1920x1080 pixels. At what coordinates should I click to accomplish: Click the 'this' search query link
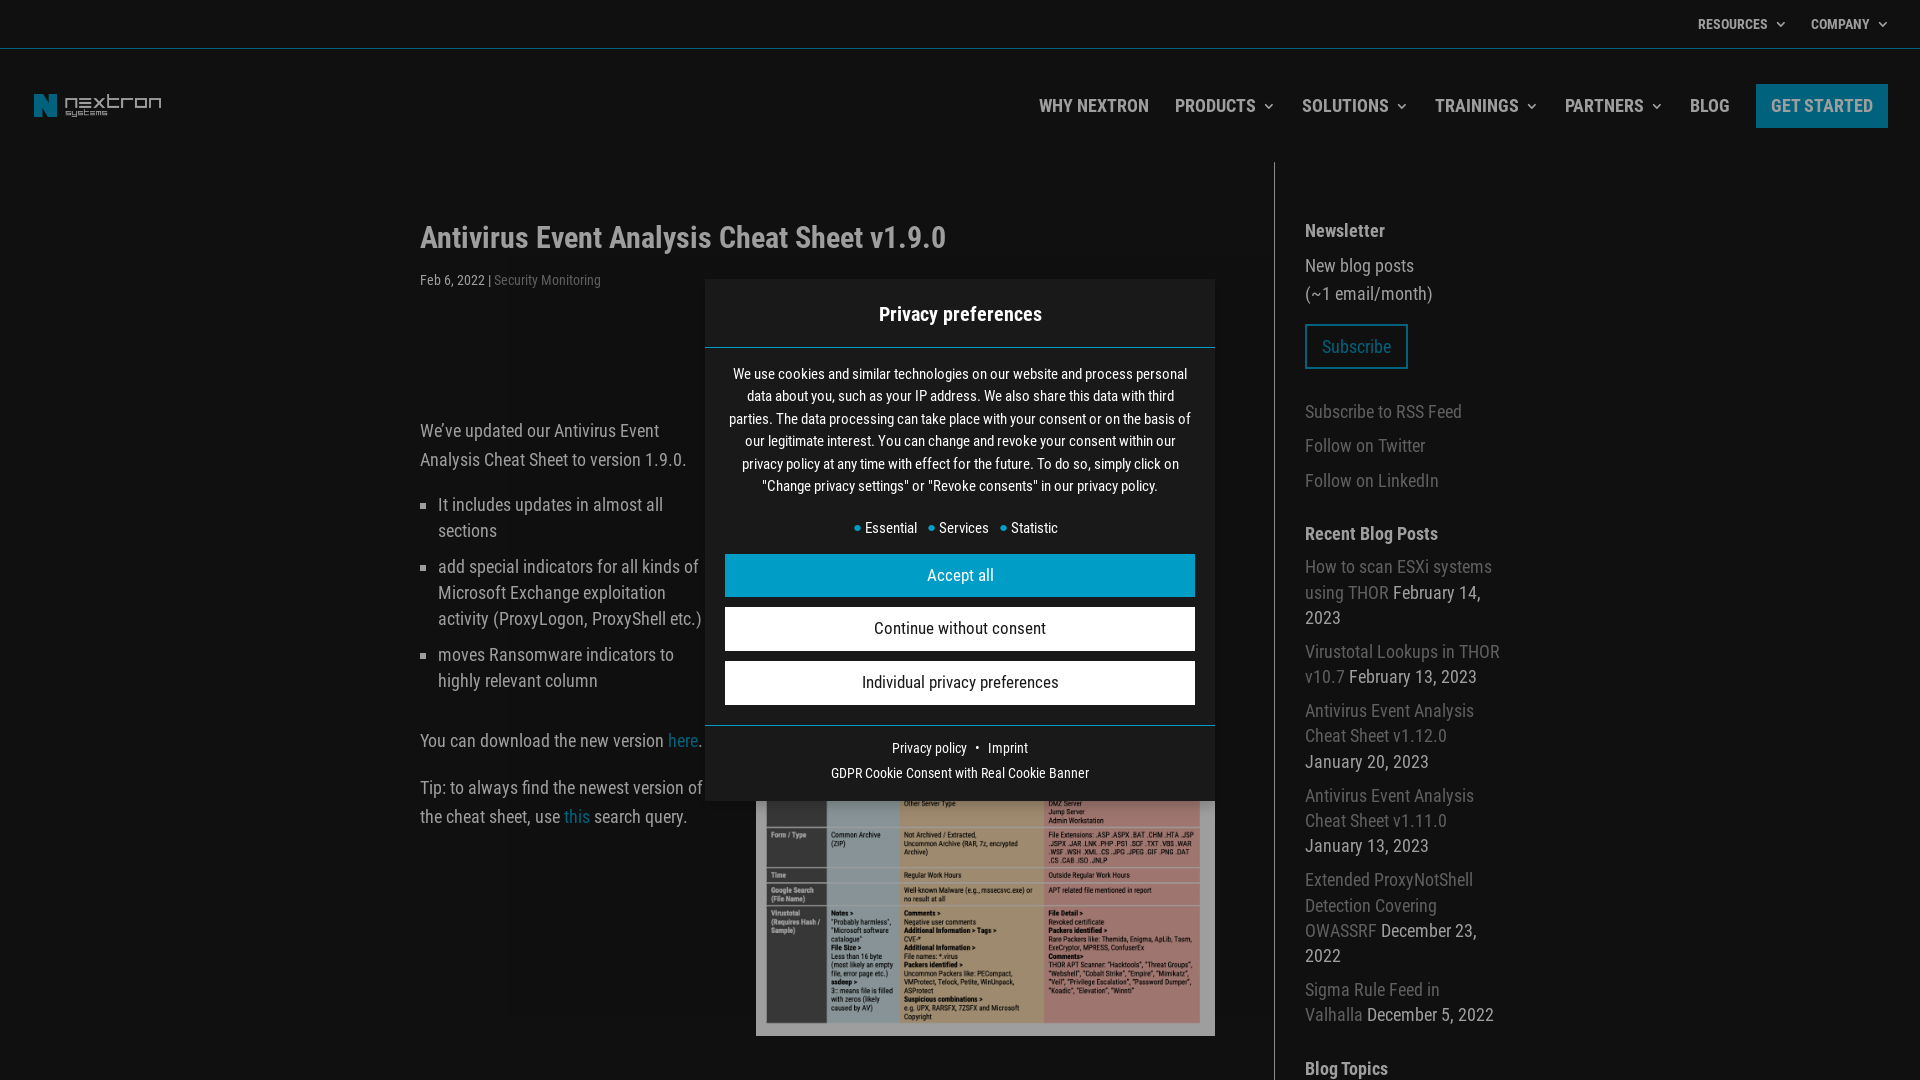point(576,817)
